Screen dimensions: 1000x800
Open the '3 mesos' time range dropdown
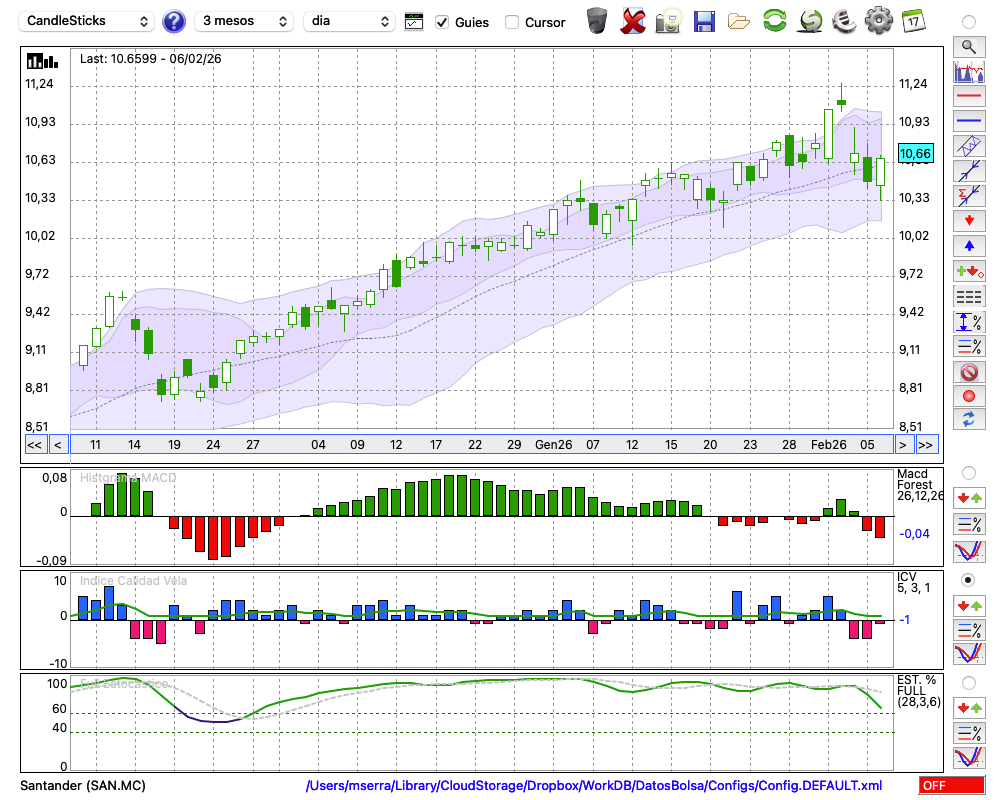244,21
